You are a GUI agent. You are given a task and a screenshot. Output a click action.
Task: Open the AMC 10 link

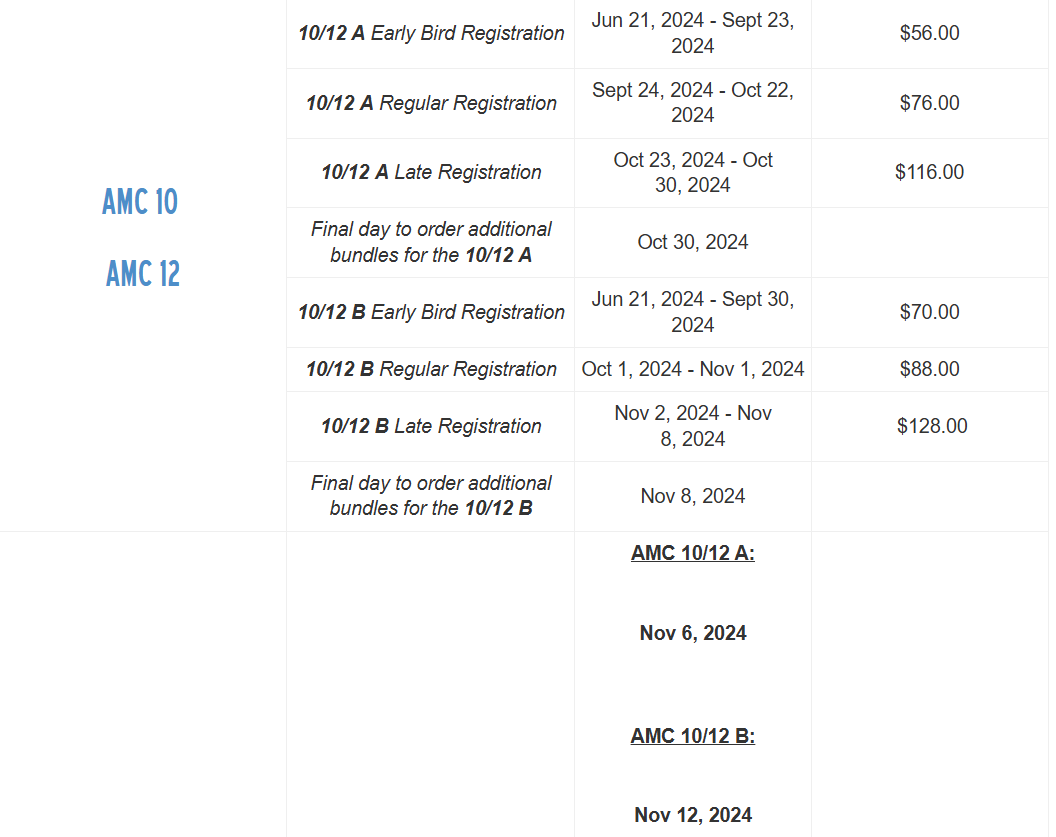click(x=140, y=201)
